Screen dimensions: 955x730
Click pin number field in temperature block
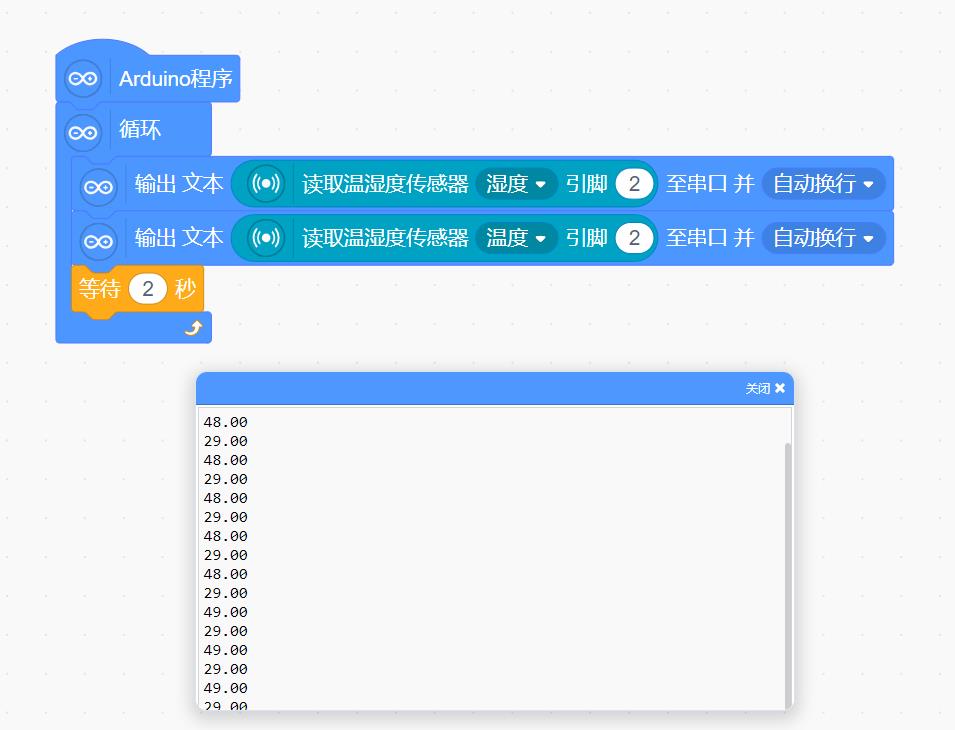tap(634, 237)
